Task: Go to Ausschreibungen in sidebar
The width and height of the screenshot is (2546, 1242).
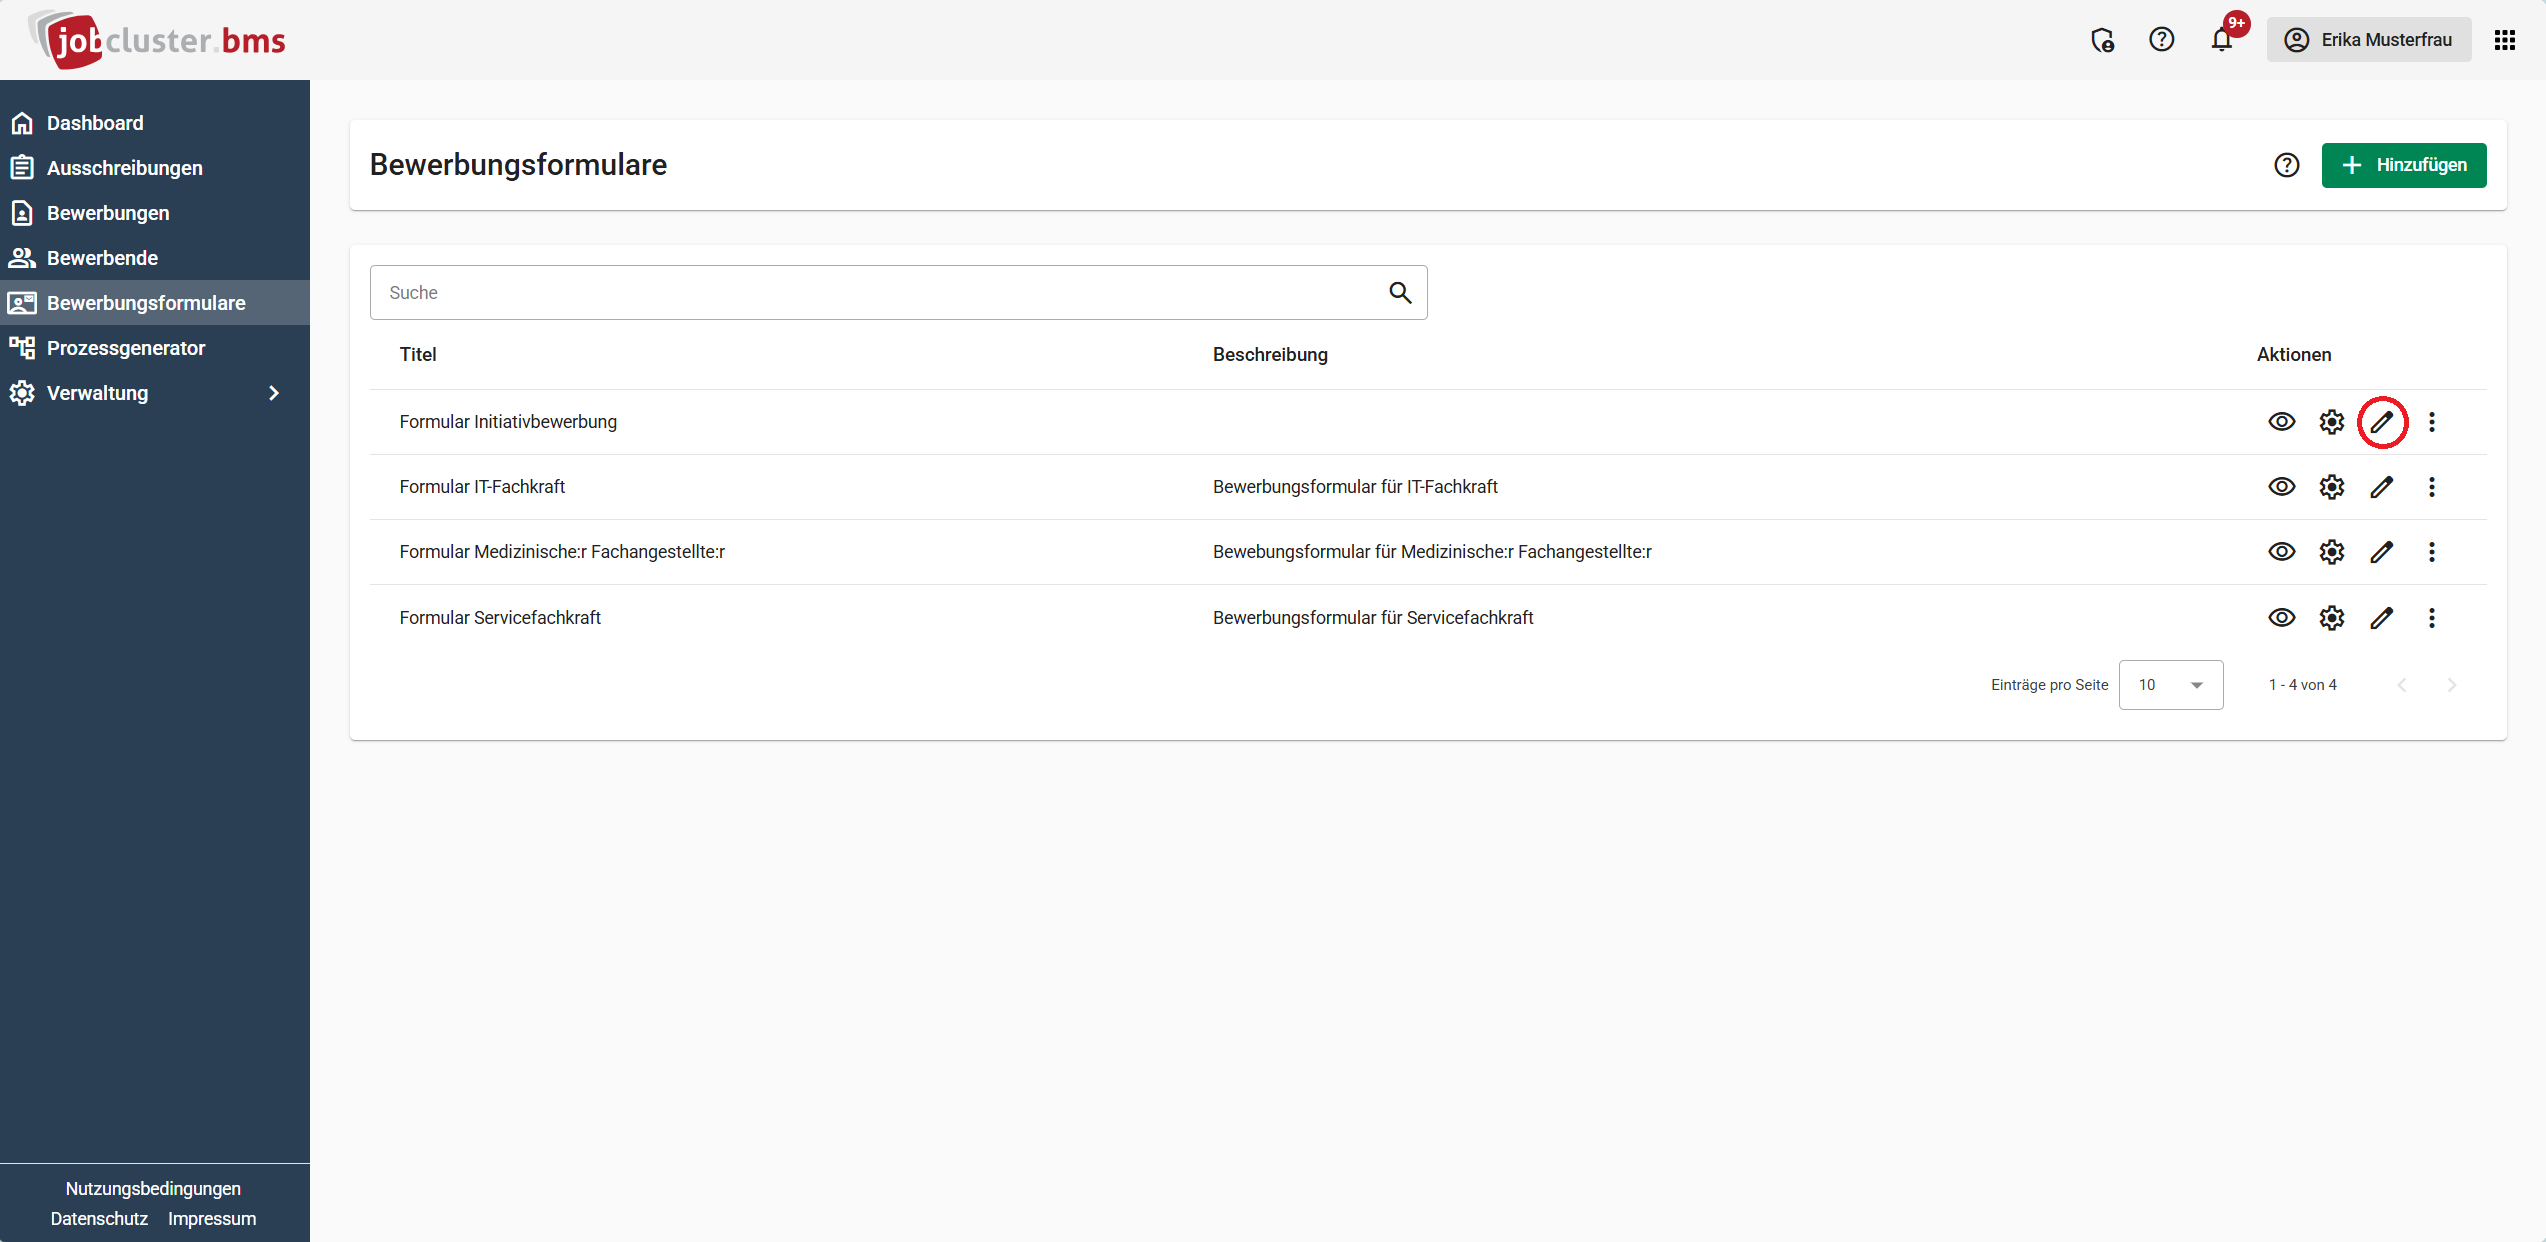Action: click(x=125, y=168)
